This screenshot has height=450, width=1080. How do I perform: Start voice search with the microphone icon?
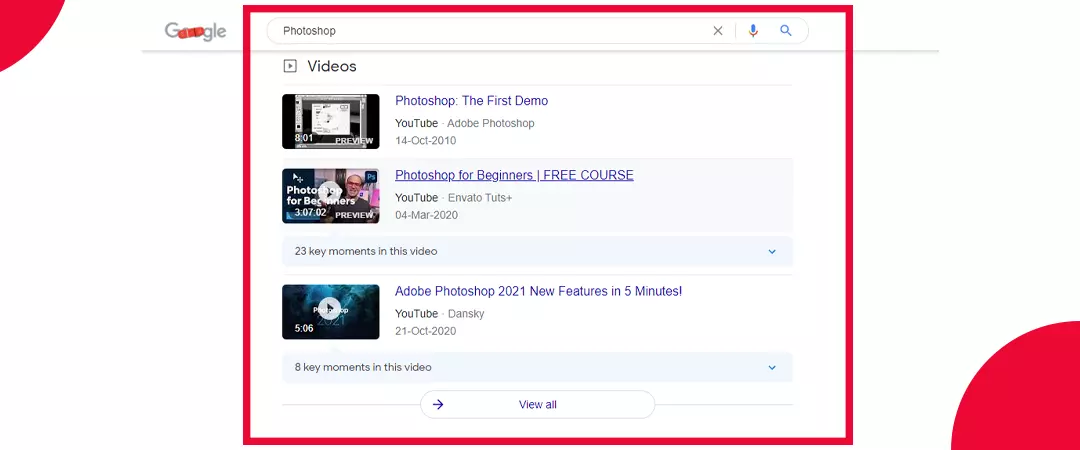coord(753,30)
